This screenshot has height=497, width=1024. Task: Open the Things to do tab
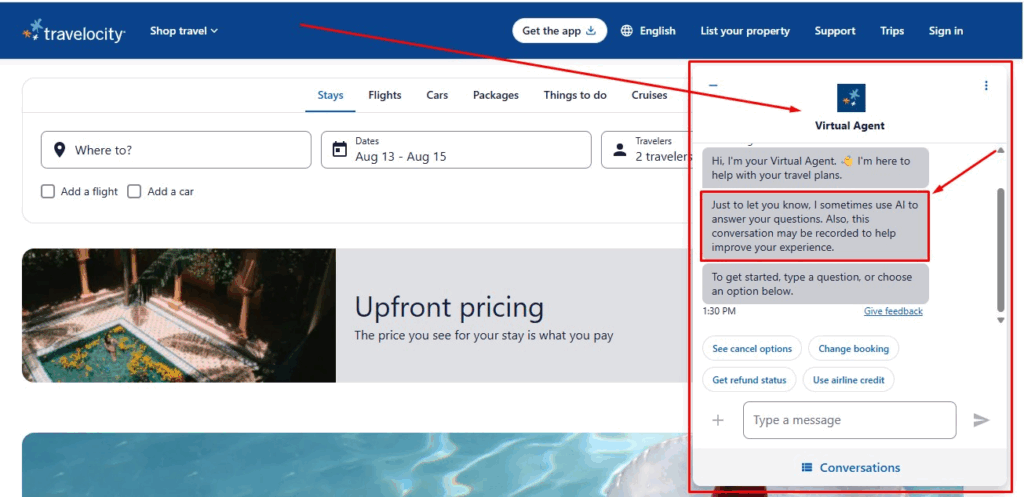(575, 95)
